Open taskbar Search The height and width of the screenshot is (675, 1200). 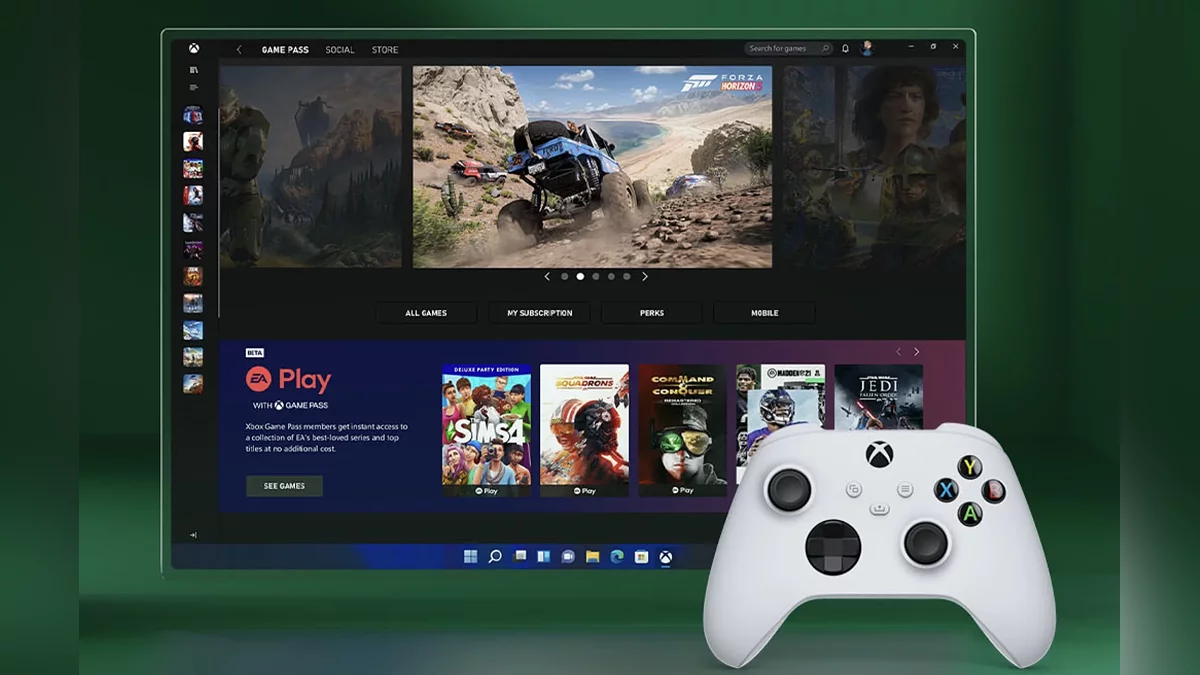[495, 557]
